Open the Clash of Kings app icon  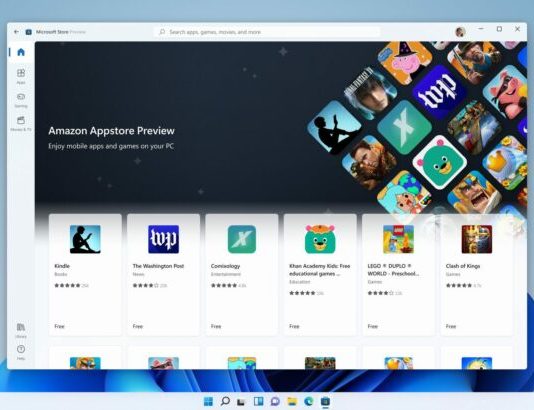click(x=477, y=239)
